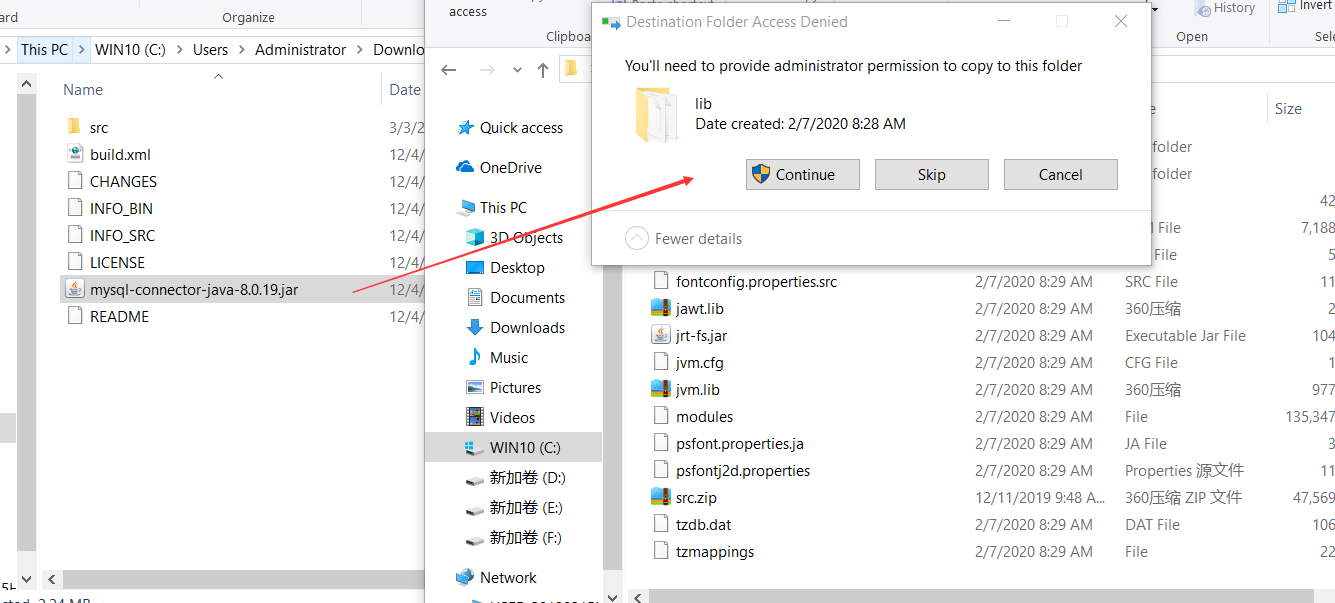Image resolution: width=1335 pixels, height=603 pixels.
Task: Expand the chevron after Administrator in breadcrumb
Action: coord(360,50)
